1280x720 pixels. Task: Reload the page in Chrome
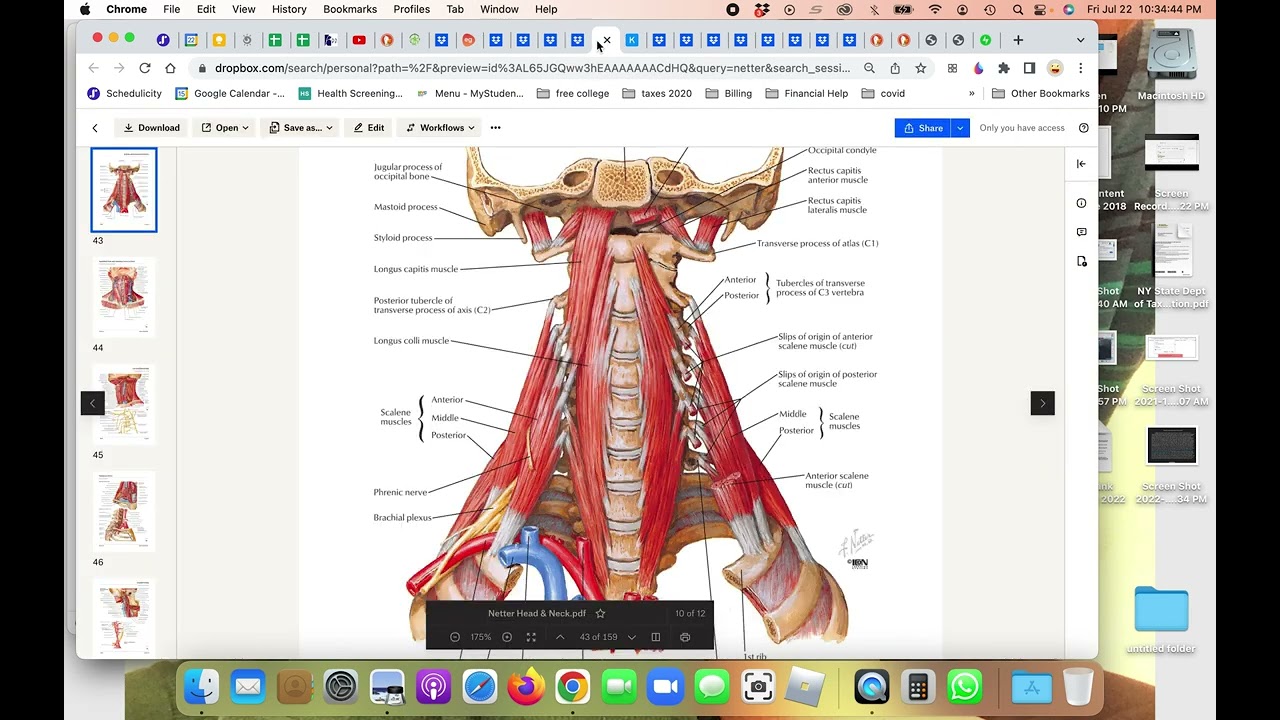click(x=145, y=68)
